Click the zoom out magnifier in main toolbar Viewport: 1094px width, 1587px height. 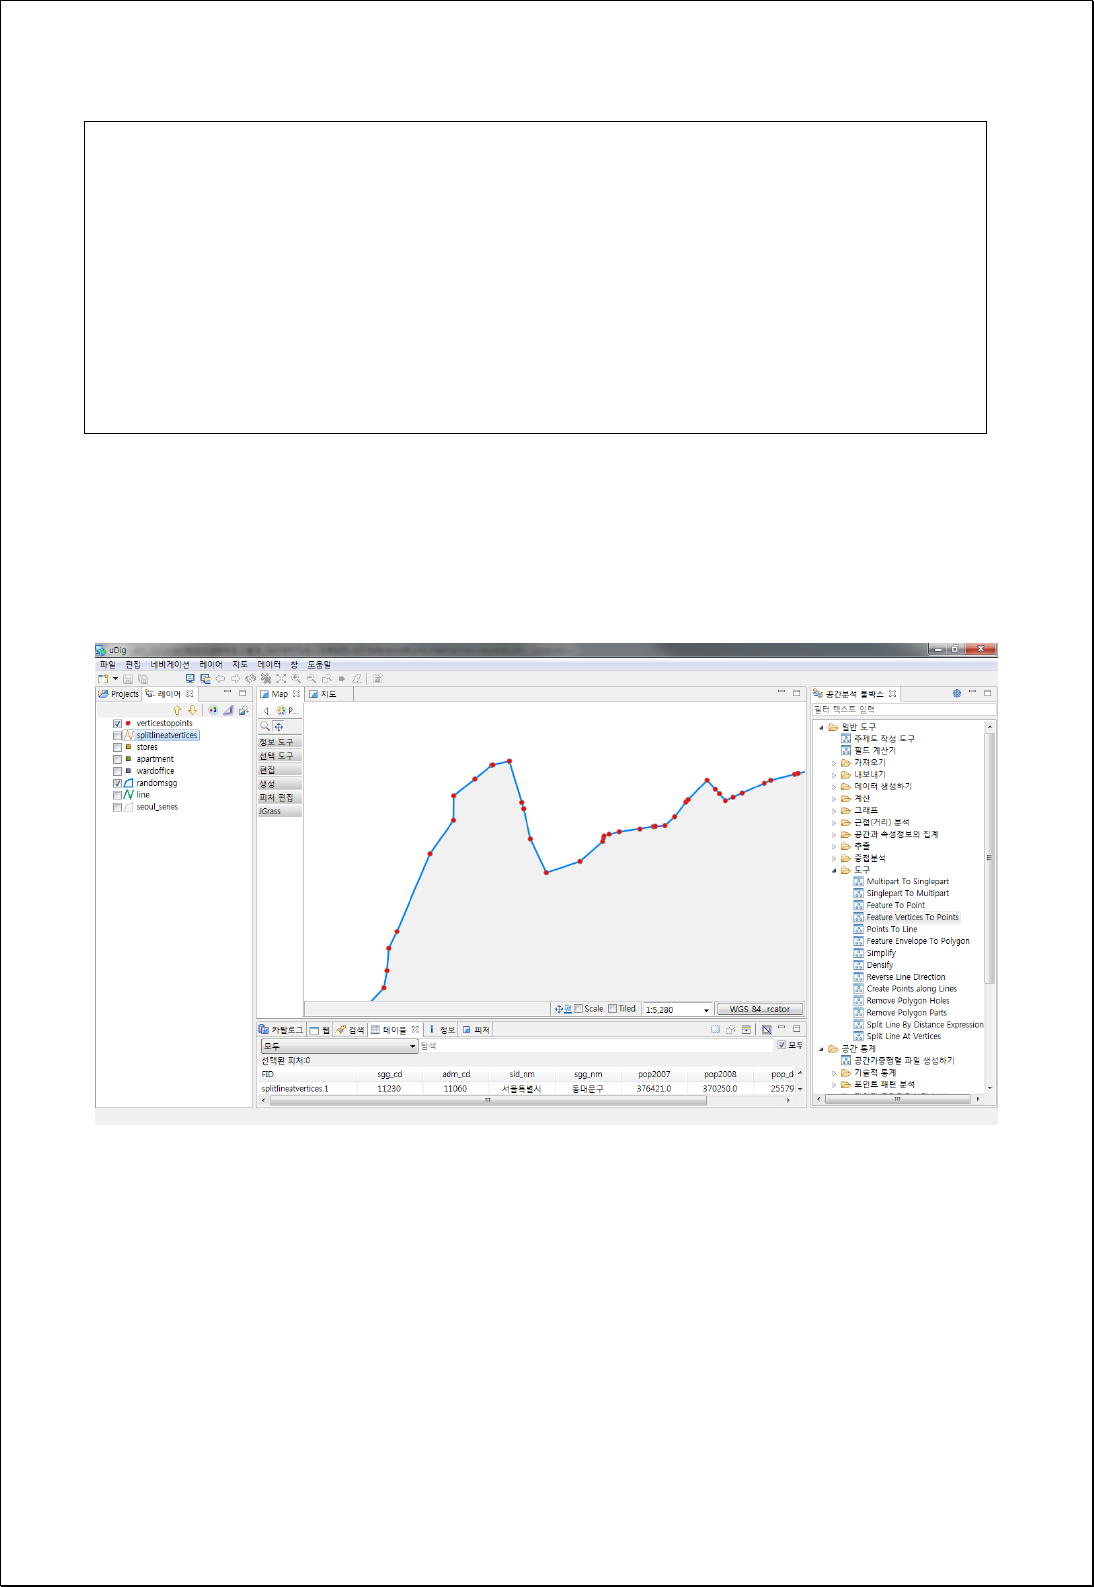311,678
